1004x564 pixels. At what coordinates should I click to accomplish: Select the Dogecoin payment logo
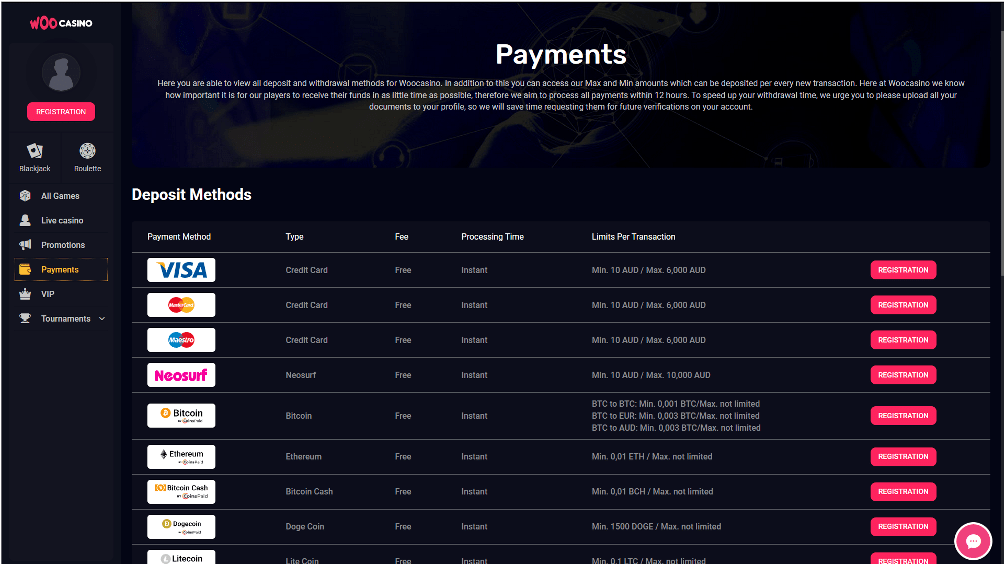pyautogui.click(x=181, y=527)
